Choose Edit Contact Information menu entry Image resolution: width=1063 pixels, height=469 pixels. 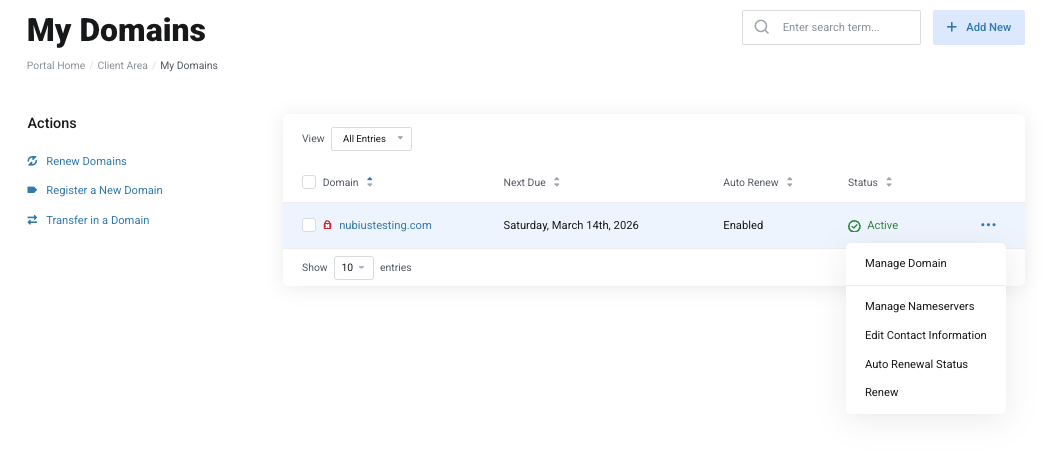925,335
